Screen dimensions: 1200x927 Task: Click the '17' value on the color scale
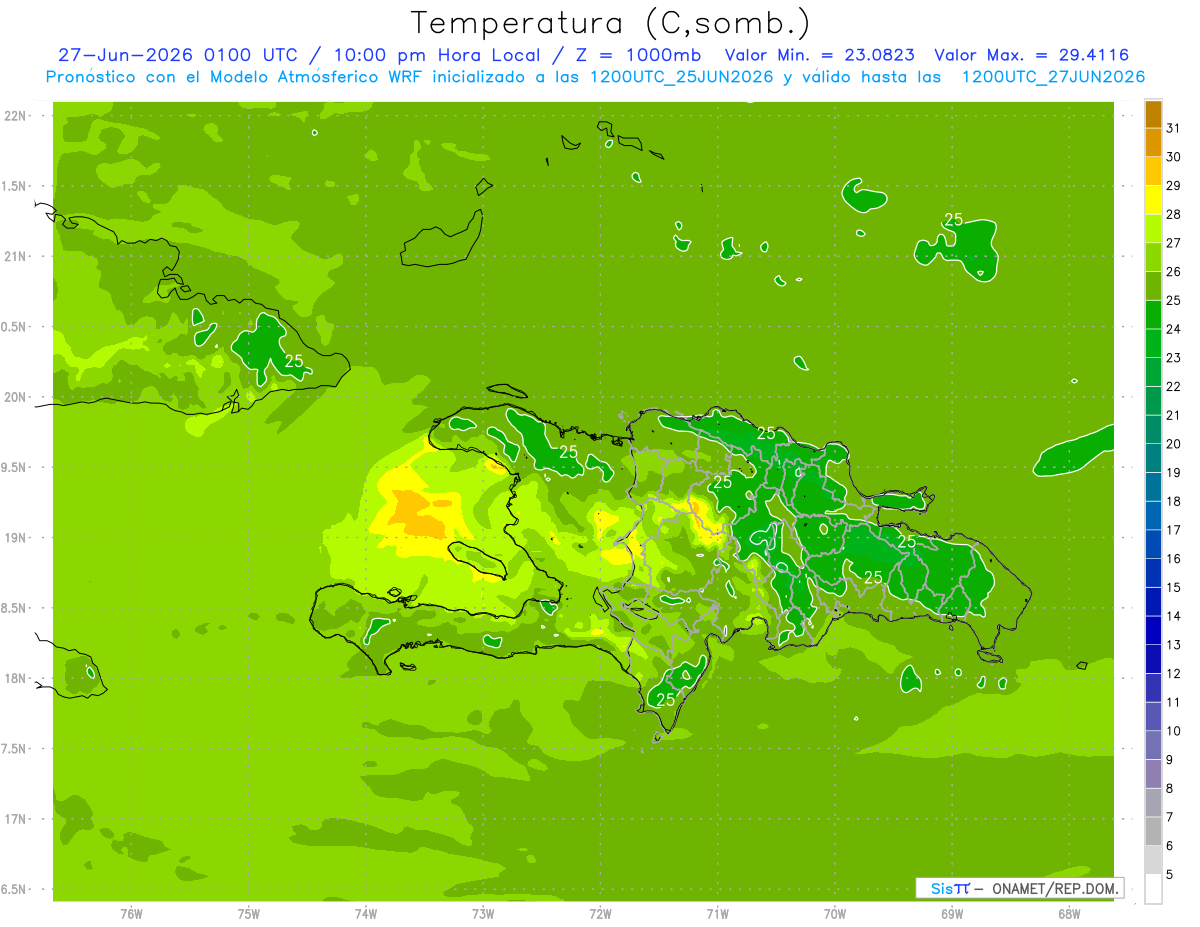(1174, 530)
